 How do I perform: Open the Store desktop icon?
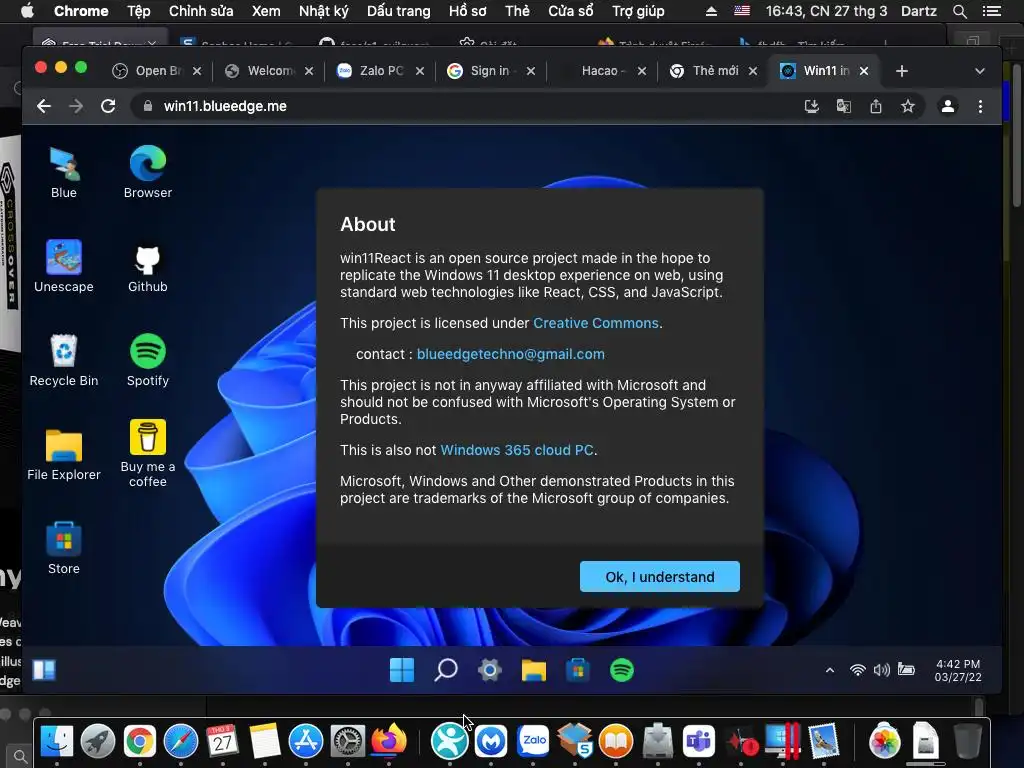coord(64,549)
